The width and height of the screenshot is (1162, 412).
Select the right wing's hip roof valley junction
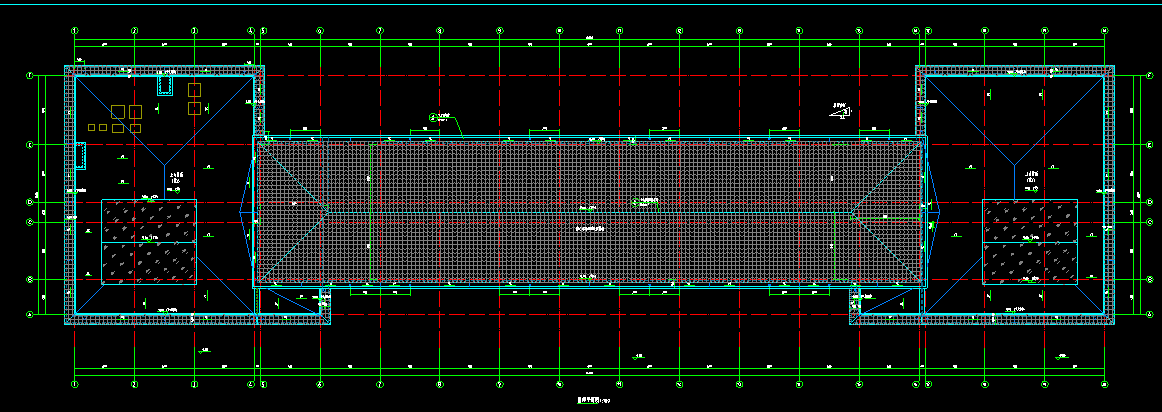tap(1015, 164)
